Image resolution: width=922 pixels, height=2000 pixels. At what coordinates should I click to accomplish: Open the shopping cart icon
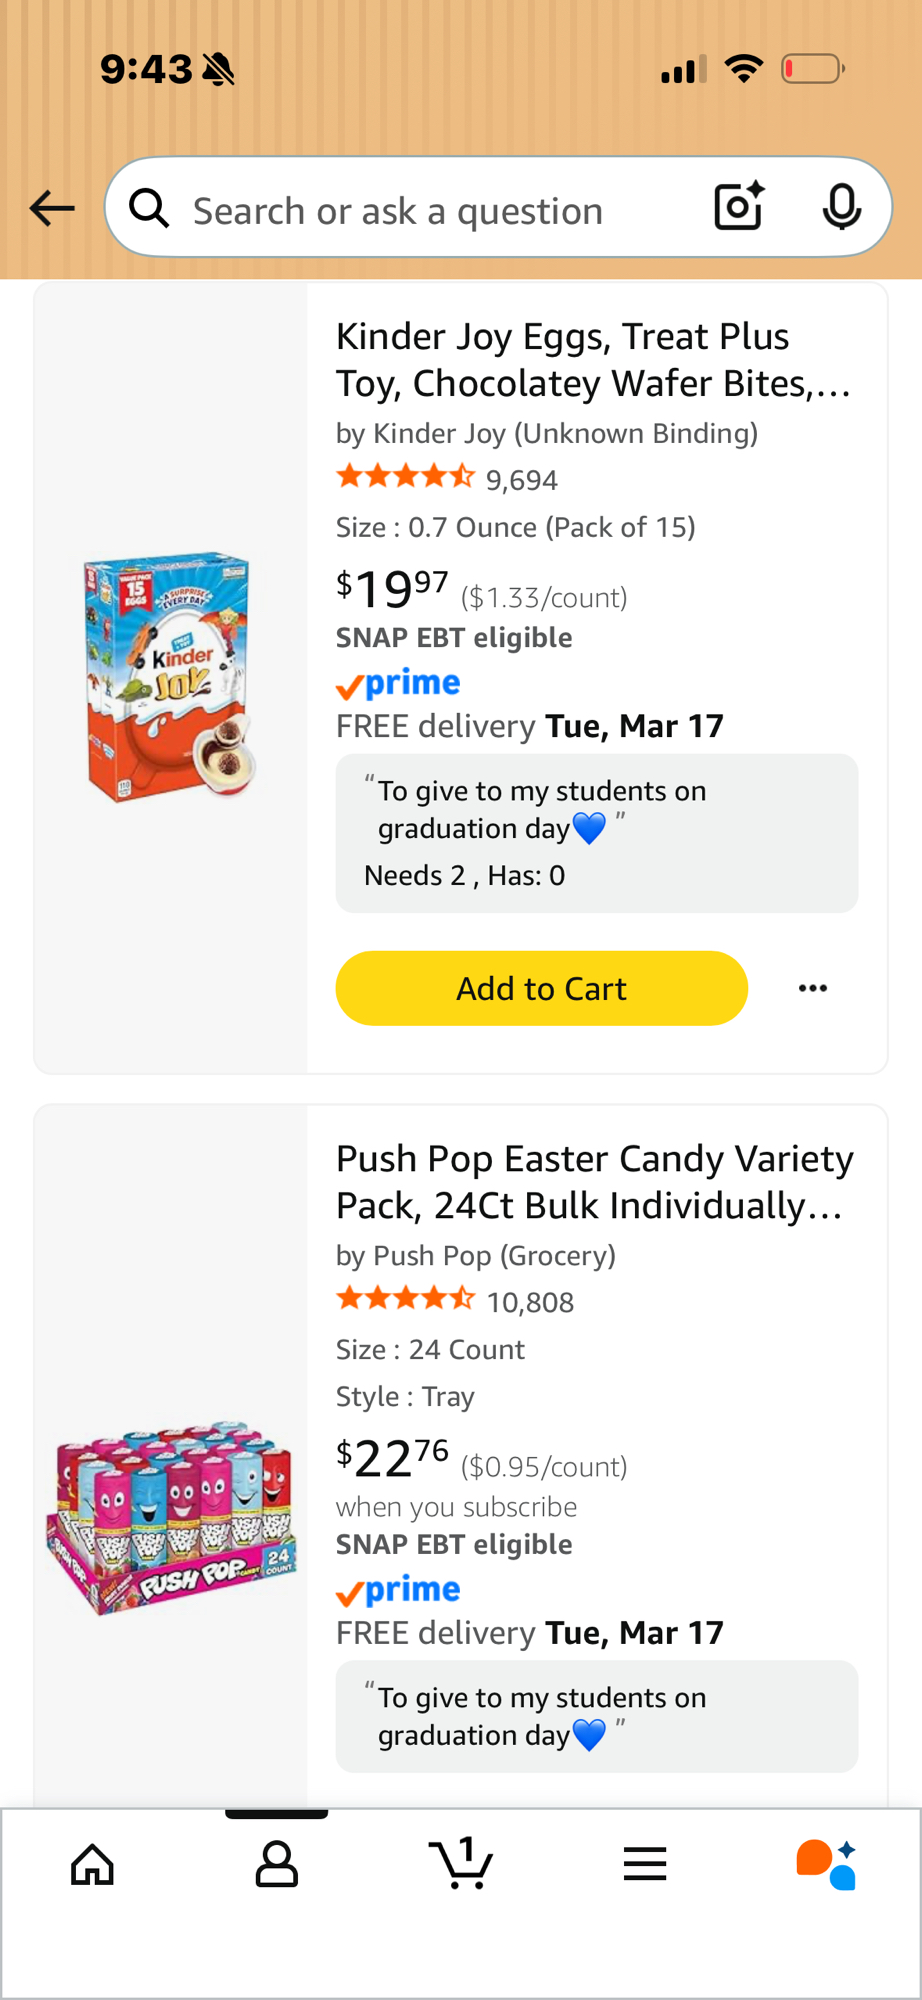coord(461,1864)
